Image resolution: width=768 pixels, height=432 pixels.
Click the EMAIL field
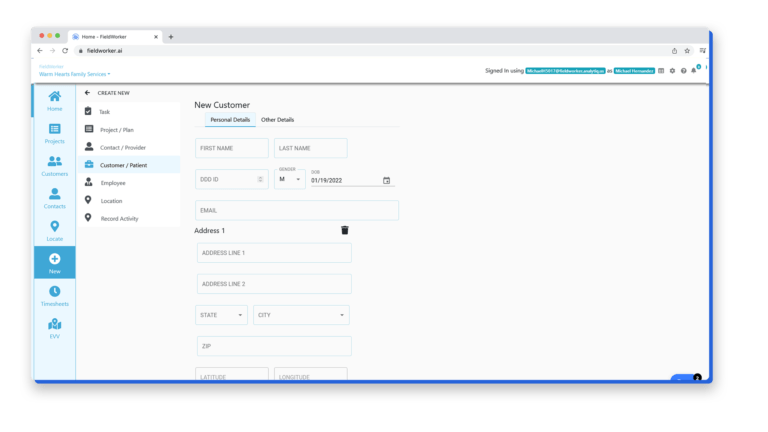point(297,210)
